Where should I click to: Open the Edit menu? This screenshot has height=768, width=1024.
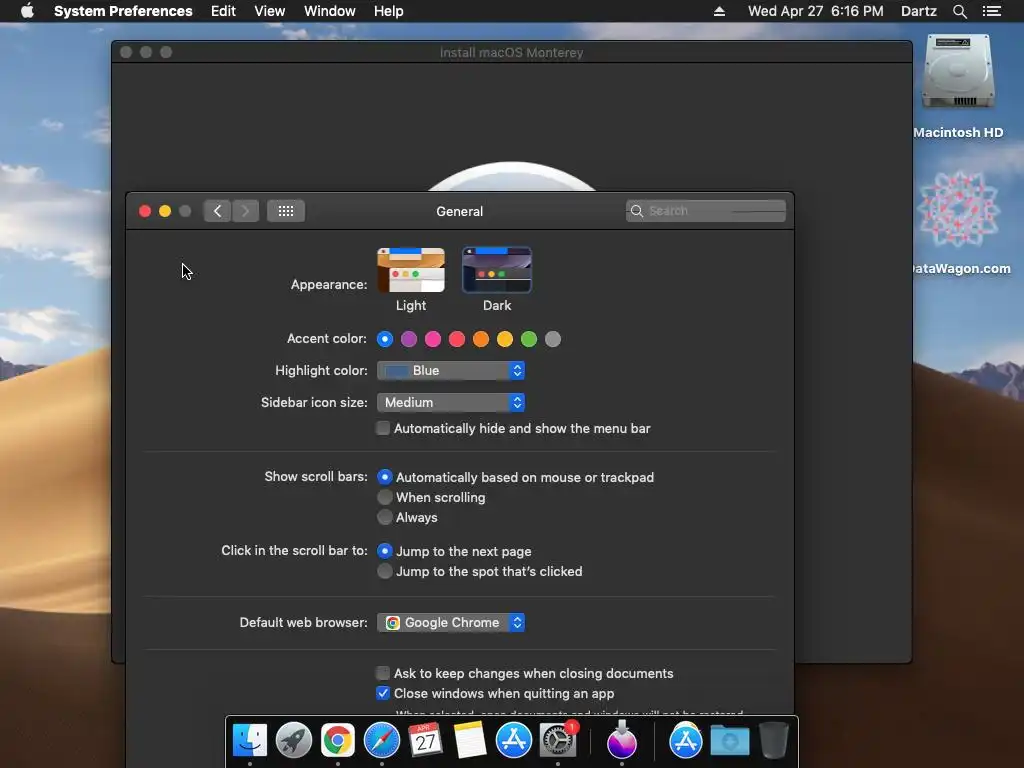tap(223, 11)
